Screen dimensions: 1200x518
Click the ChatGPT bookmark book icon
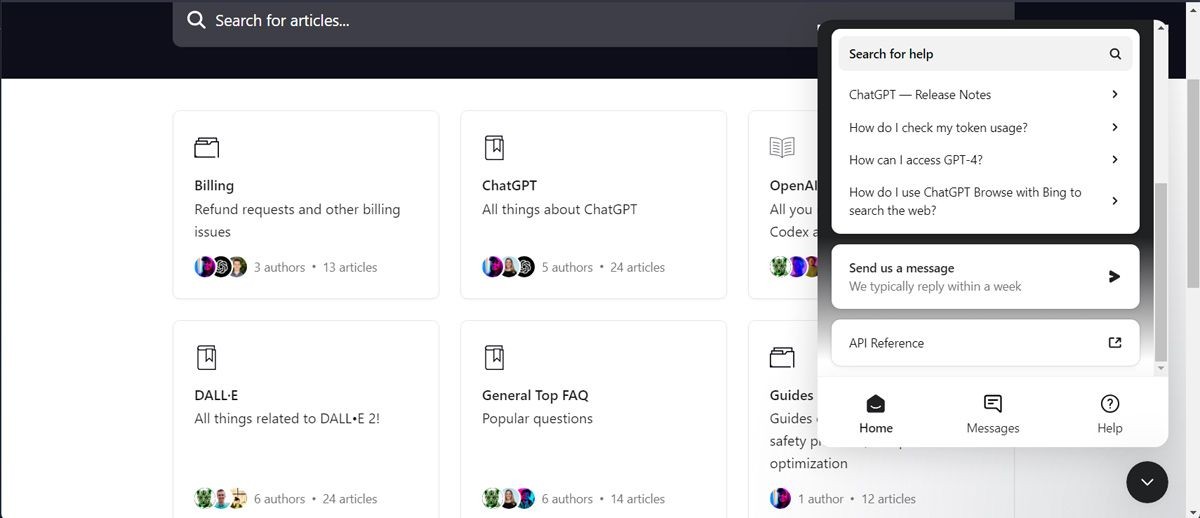click(494, 148)
